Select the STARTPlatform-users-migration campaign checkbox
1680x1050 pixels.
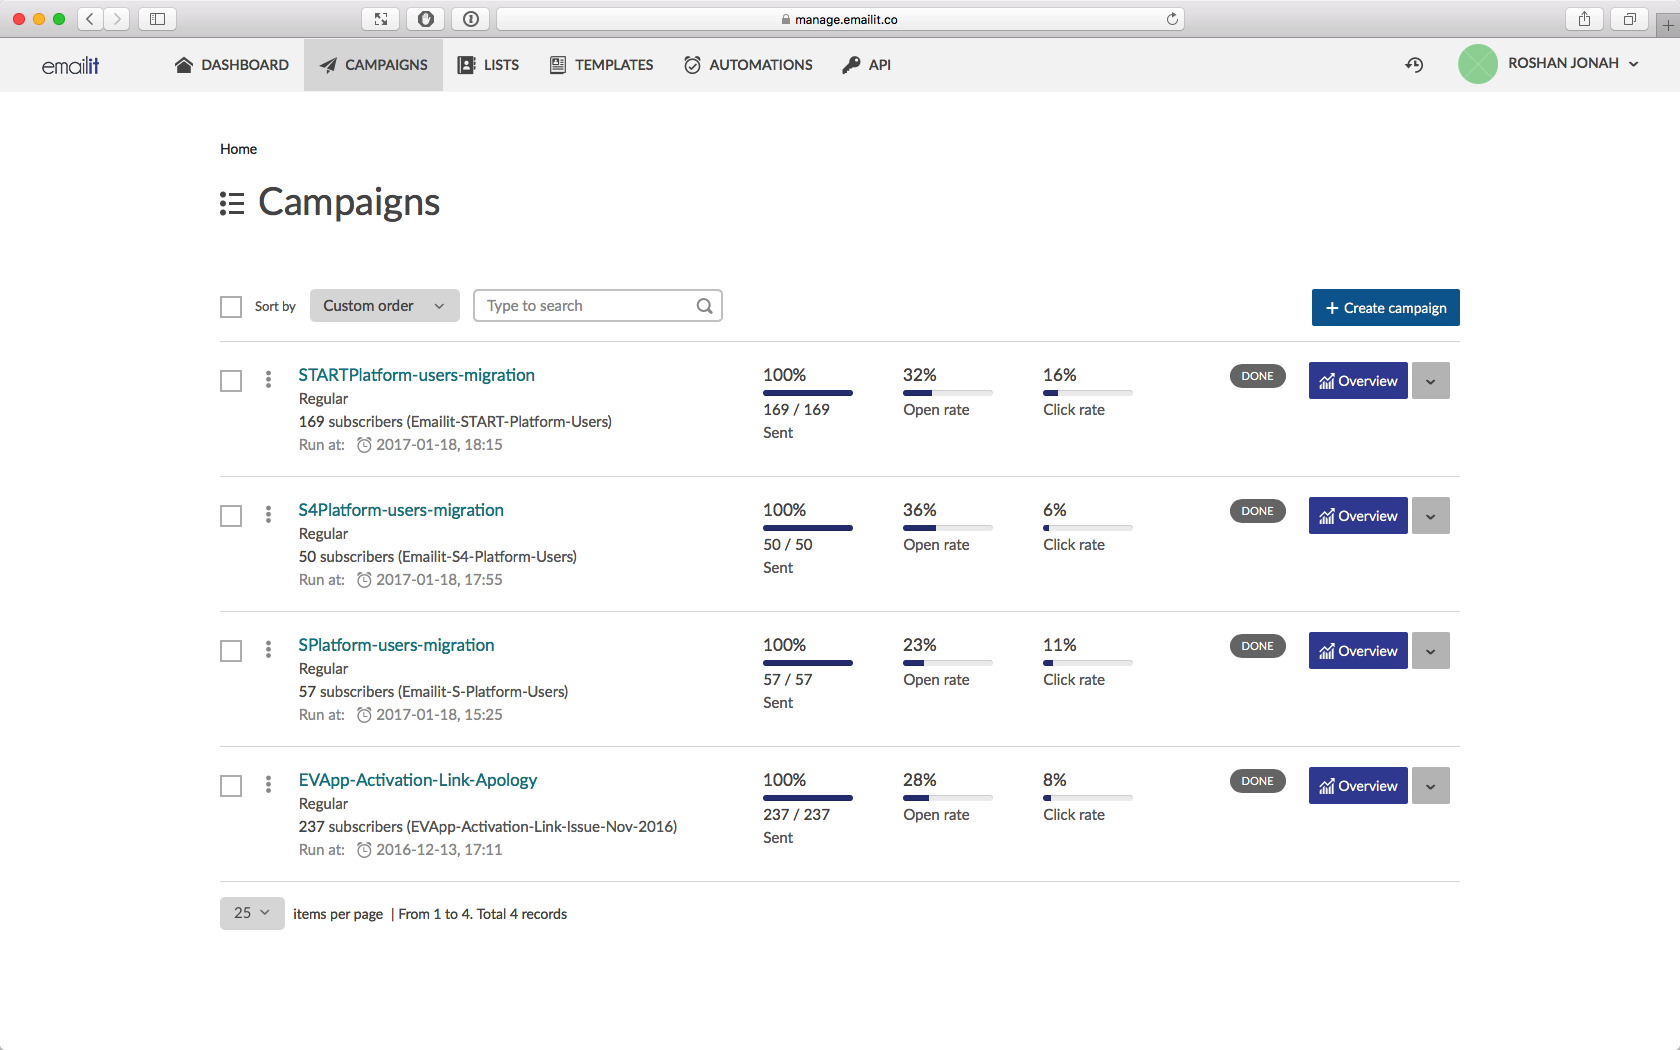point(231,381)
